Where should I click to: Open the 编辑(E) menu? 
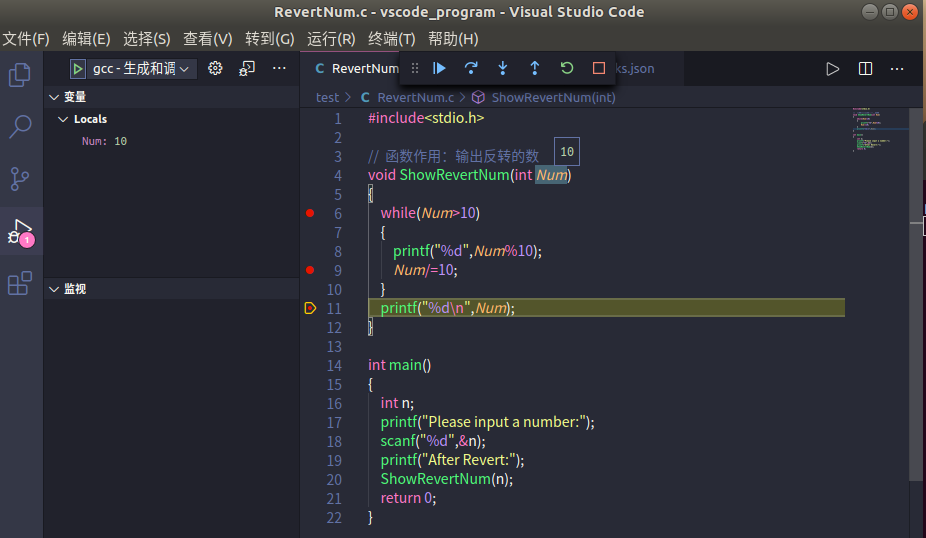86,39
